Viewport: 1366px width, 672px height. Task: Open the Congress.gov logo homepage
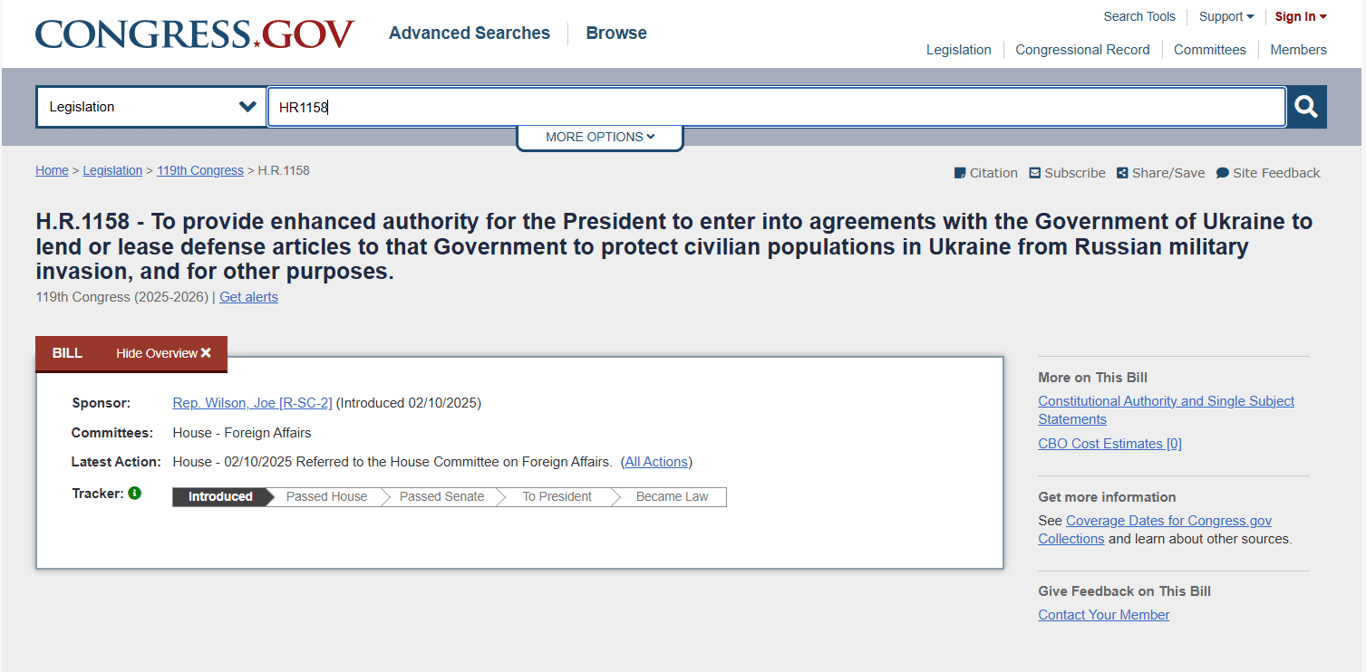tap(195, 33)
